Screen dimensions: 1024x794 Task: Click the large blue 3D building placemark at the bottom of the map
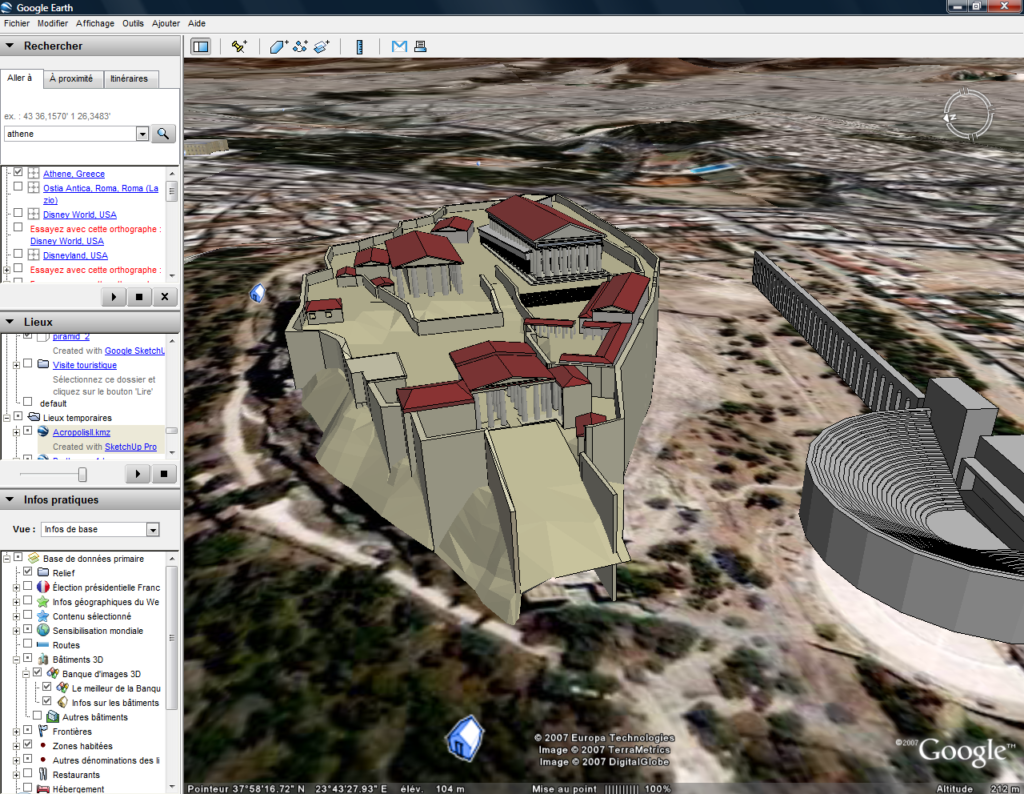tap(465, 738)
